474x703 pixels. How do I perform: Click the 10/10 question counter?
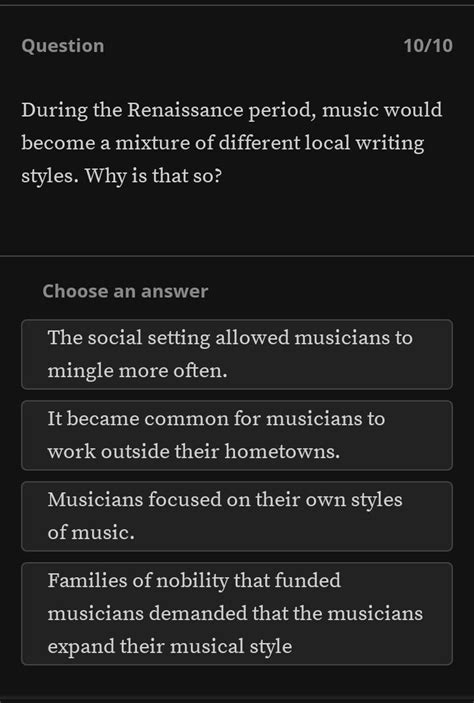tap(428, 46)
